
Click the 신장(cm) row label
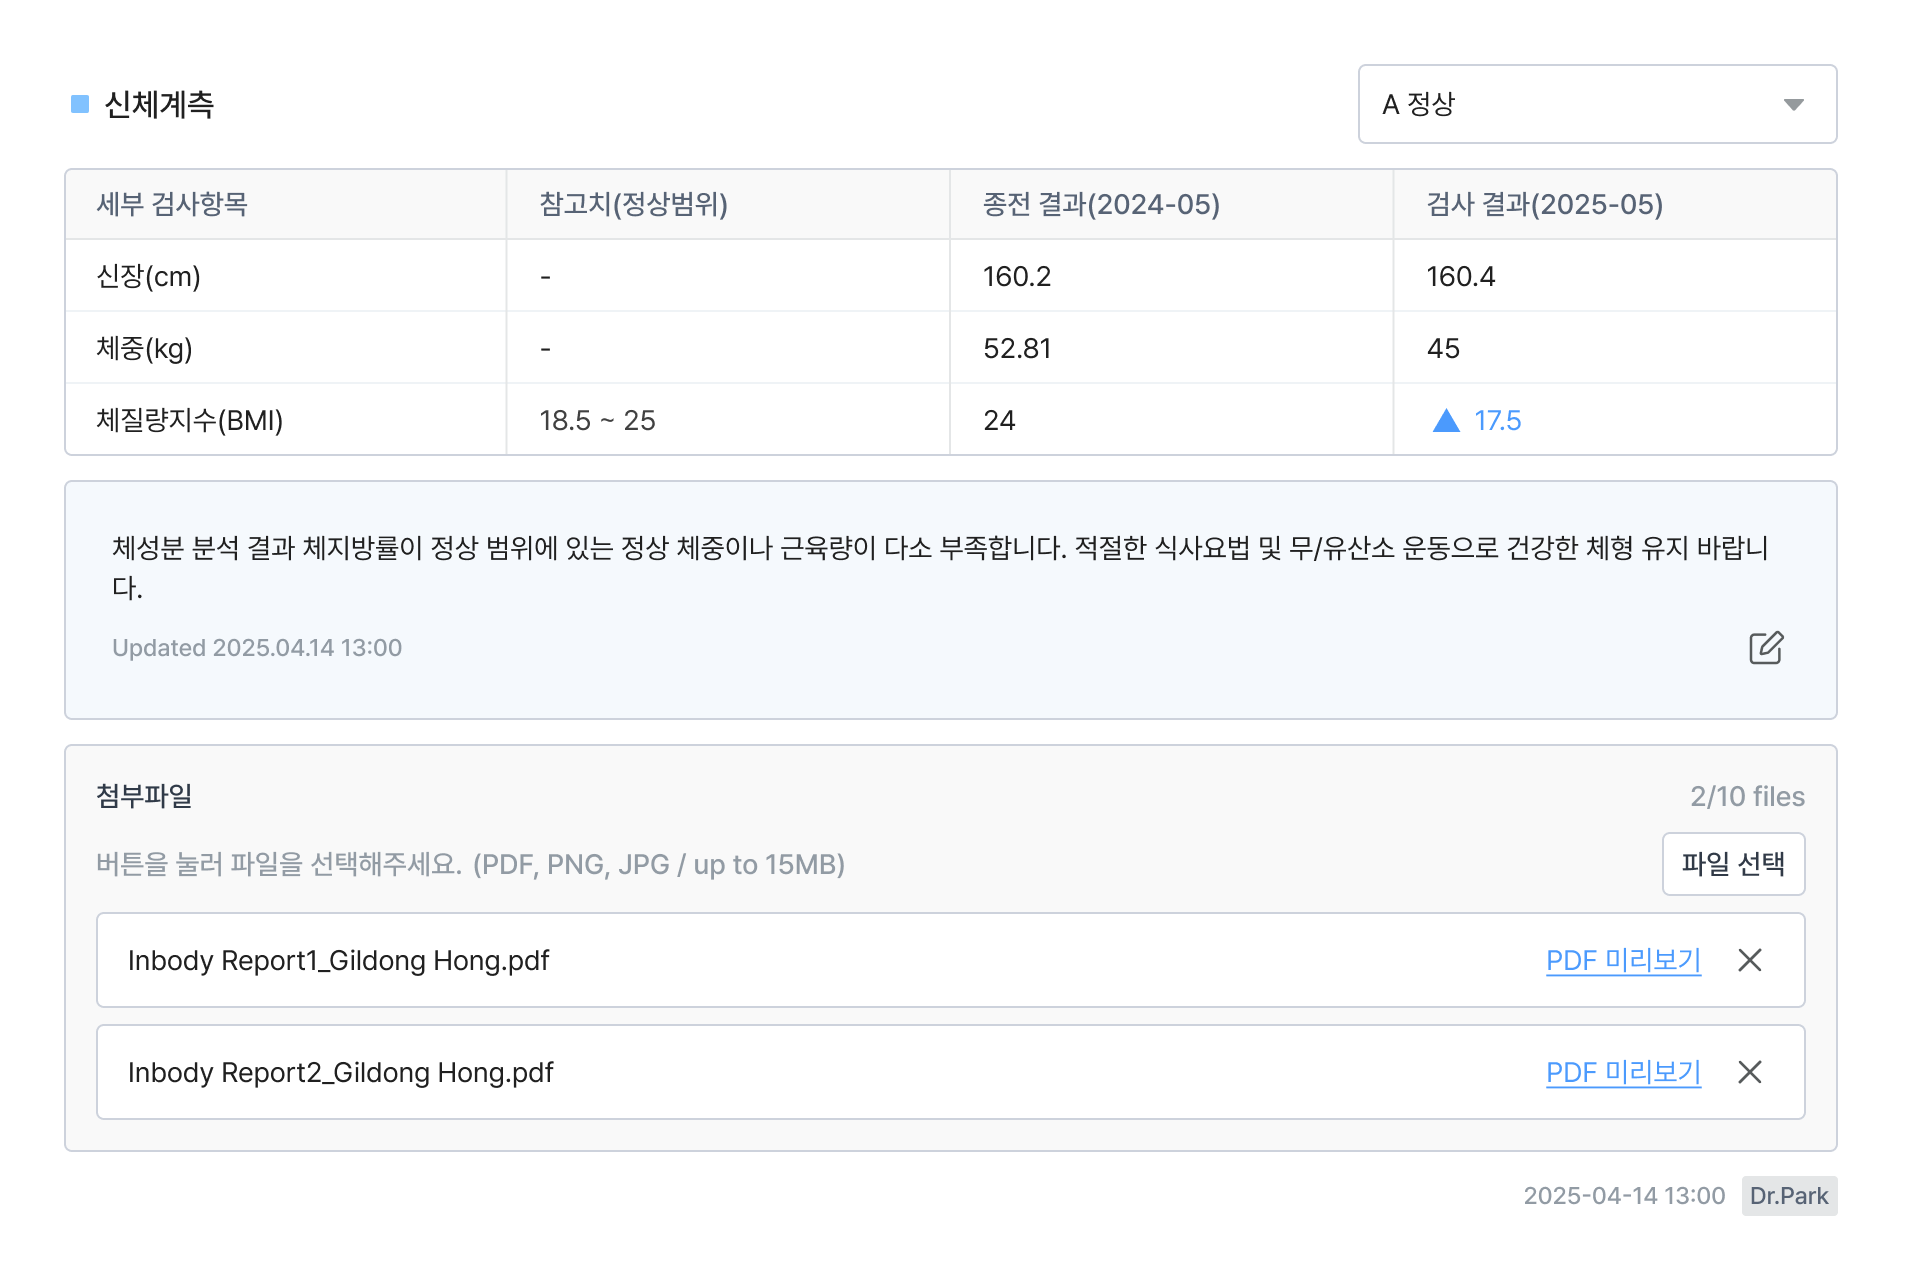148,276
